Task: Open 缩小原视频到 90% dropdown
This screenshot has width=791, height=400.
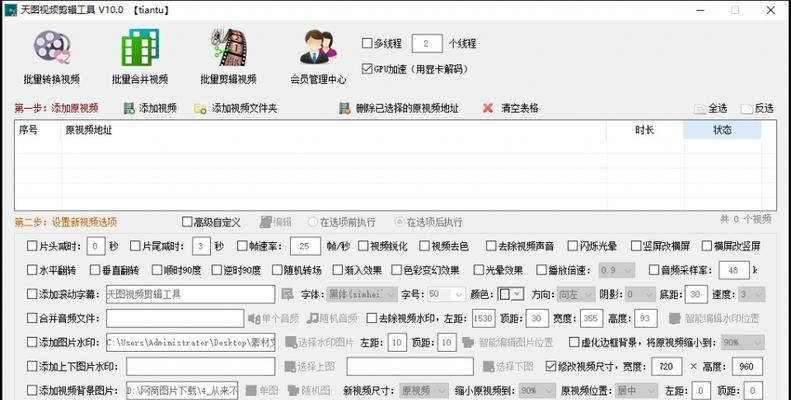Action: pos(538,391)
